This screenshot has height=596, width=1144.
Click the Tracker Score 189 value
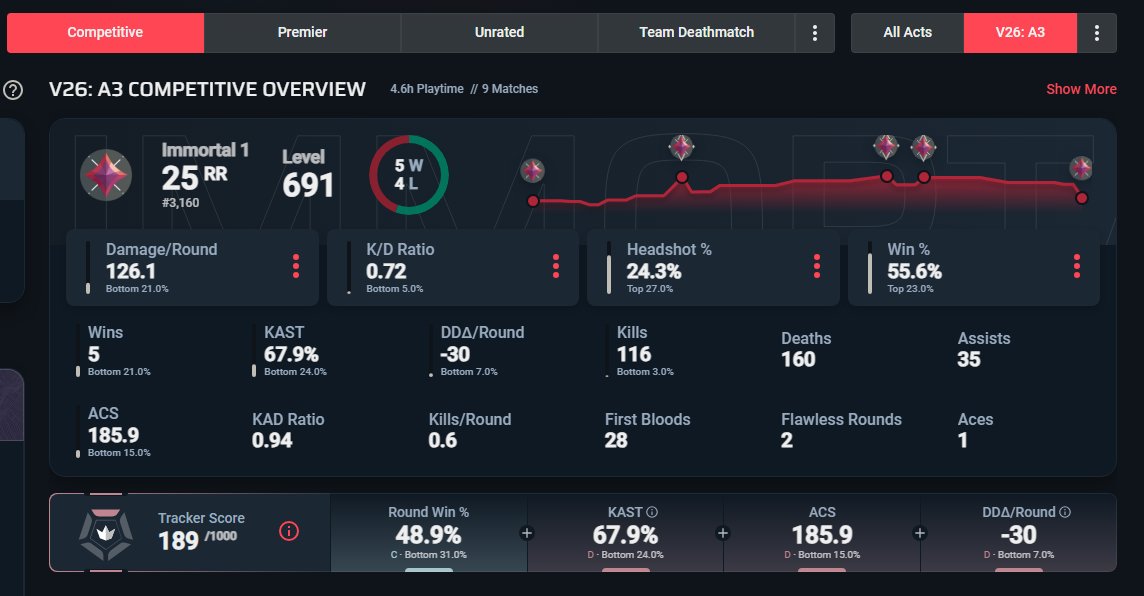(179, 541)
